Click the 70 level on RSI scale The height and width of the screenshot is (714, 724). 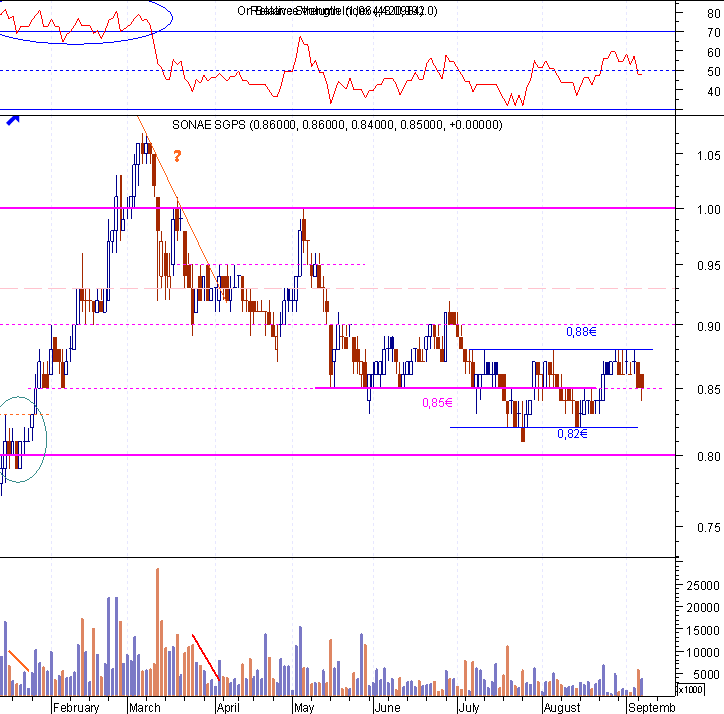[714, 32]
